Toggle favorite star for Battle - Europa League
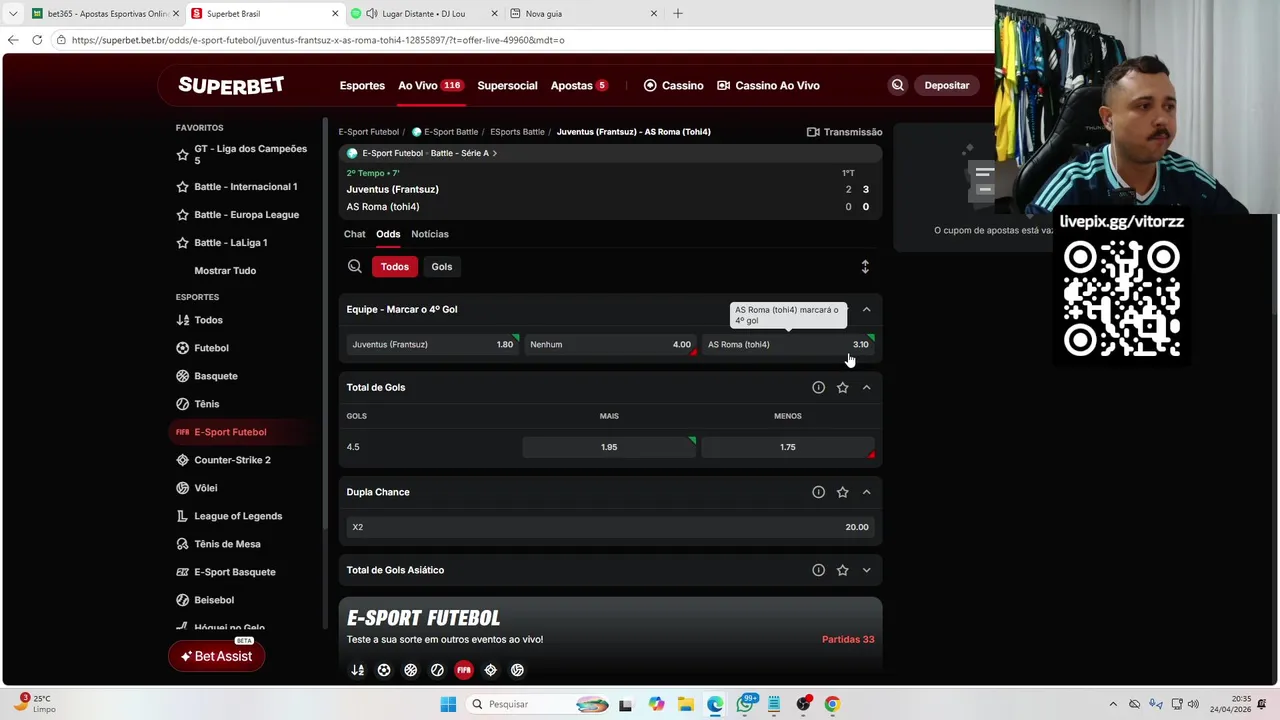This screenshot has height=720, width=1280. coord(182,215)
